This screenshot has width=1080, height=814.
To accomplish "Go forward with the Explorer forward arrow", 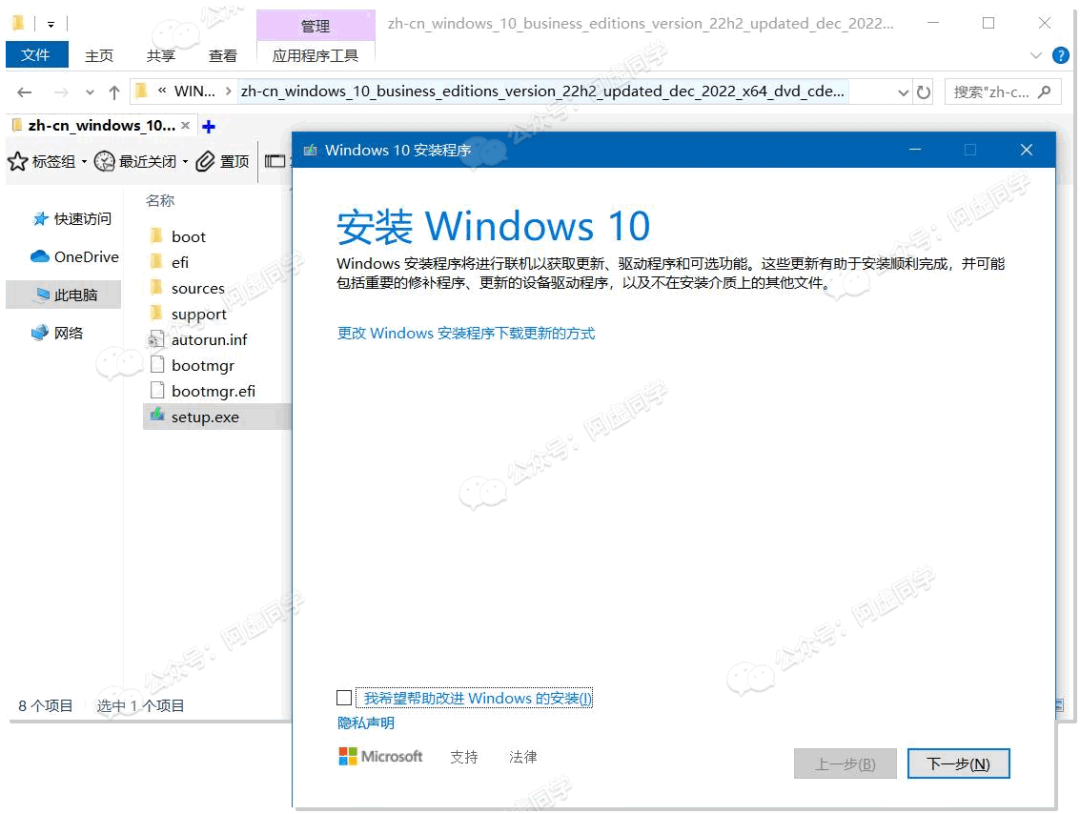I will [x=61, y=92].
